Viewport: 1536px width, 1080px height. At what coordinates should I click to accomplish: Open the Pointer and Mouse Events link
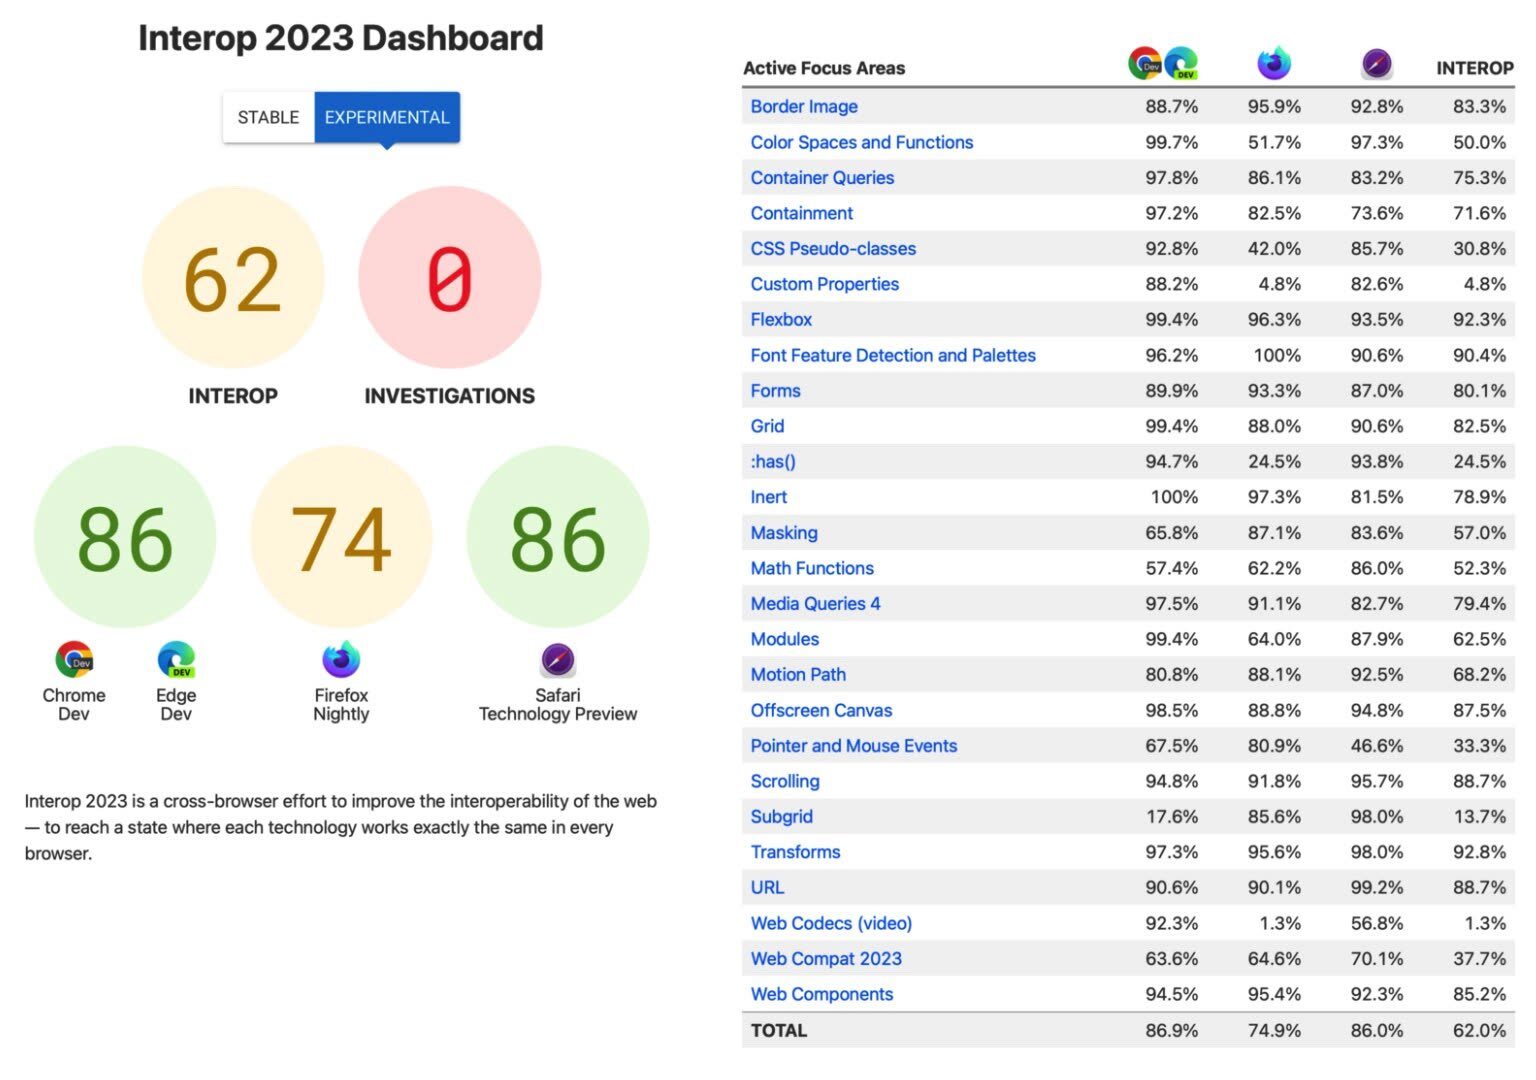[x=854, y=745]
